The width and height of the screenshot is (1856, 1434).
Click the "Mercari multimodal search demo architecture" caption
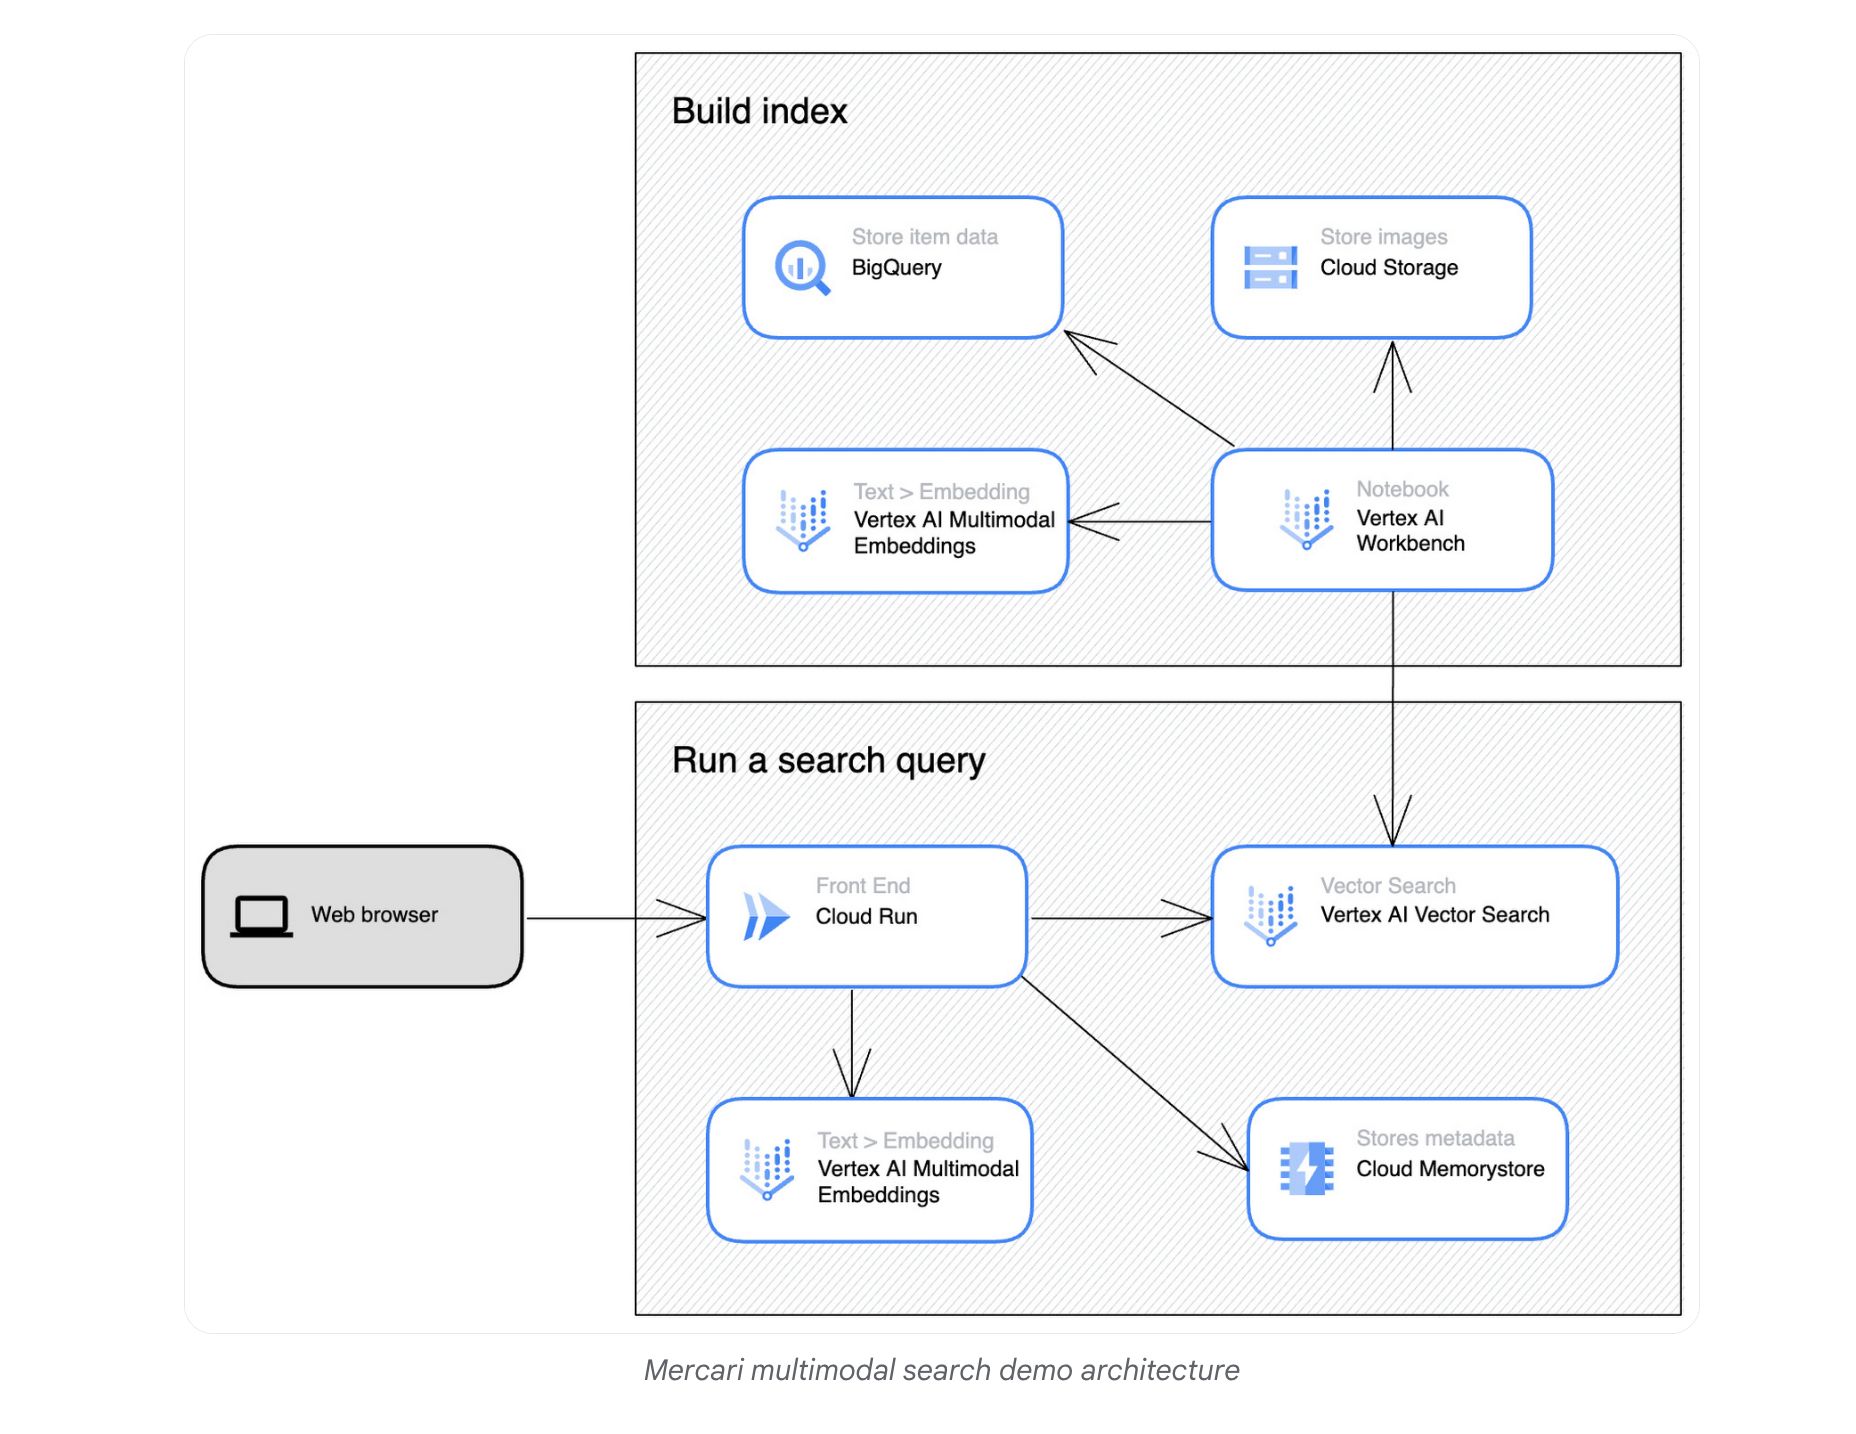[x=941, y=1370]
